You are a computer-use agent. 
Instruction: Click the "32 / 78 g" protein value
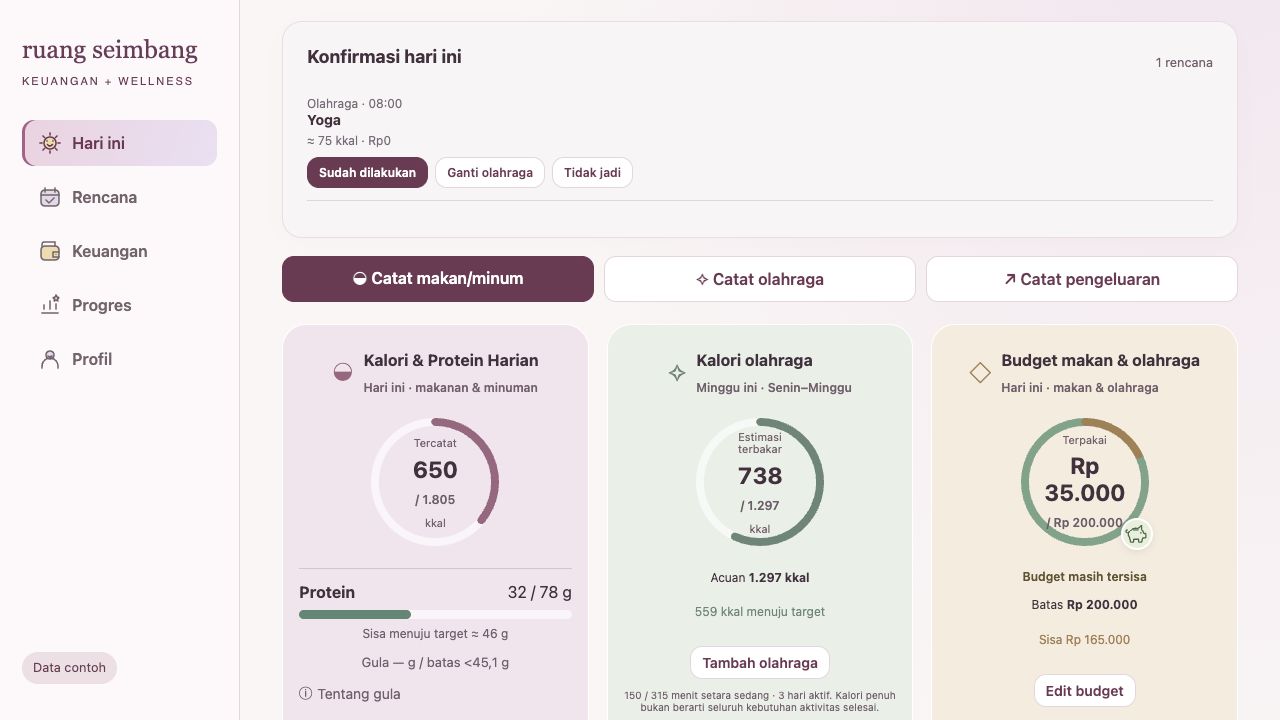click(x=540, y=593)
